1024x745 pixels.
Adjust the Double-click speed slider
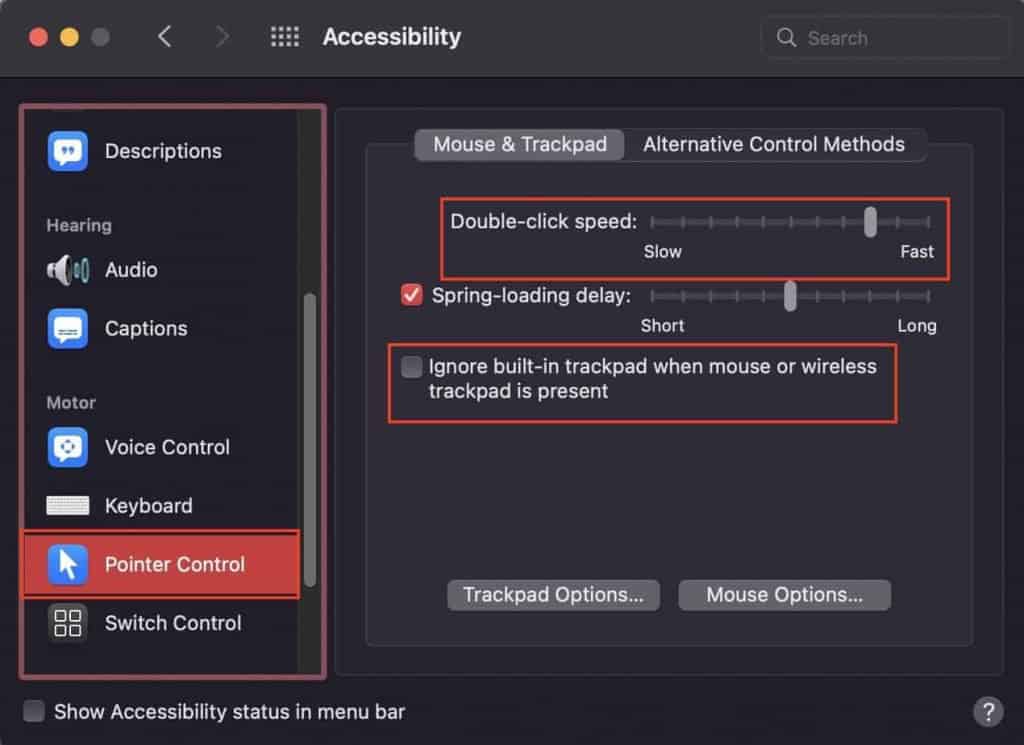(871, 222)
